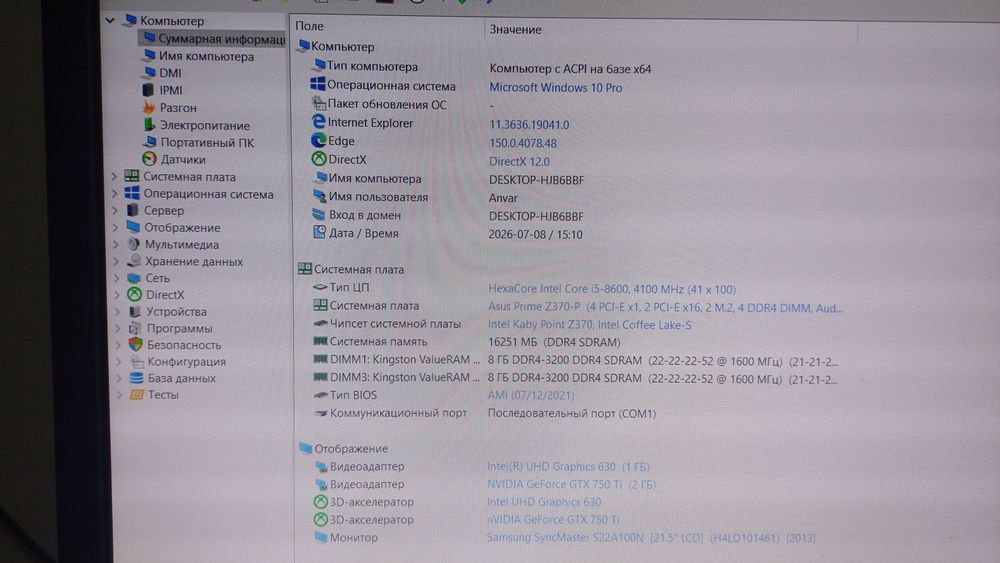Click Мультимедиа speaker icon
This screenshot has height=563, width=1000.
point(133,244)
